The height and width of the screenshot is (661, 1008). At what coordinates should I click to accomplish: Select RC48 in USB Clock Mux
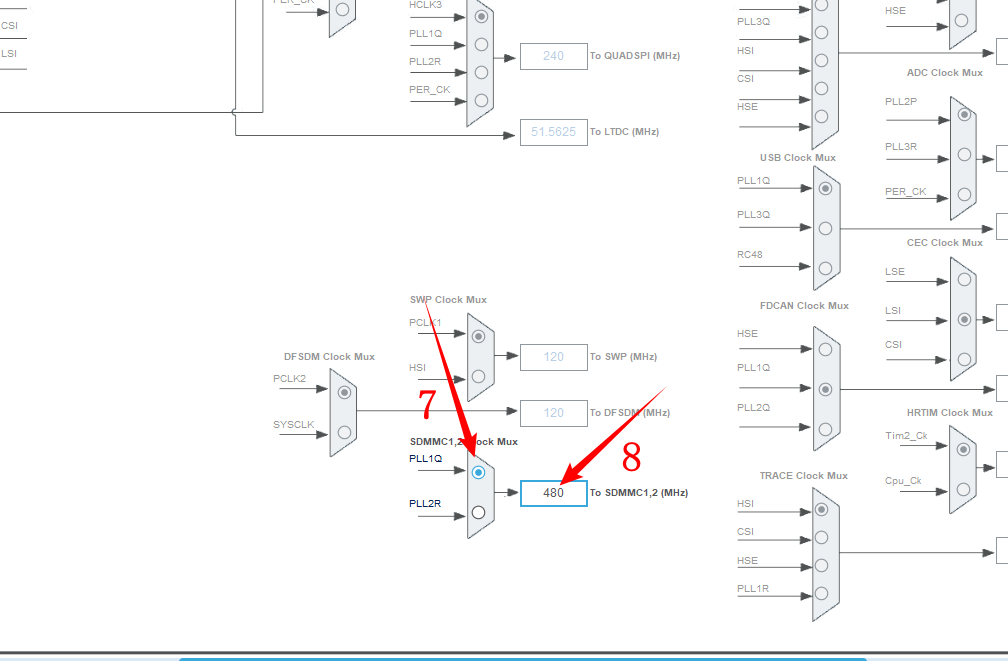[825, 268]
